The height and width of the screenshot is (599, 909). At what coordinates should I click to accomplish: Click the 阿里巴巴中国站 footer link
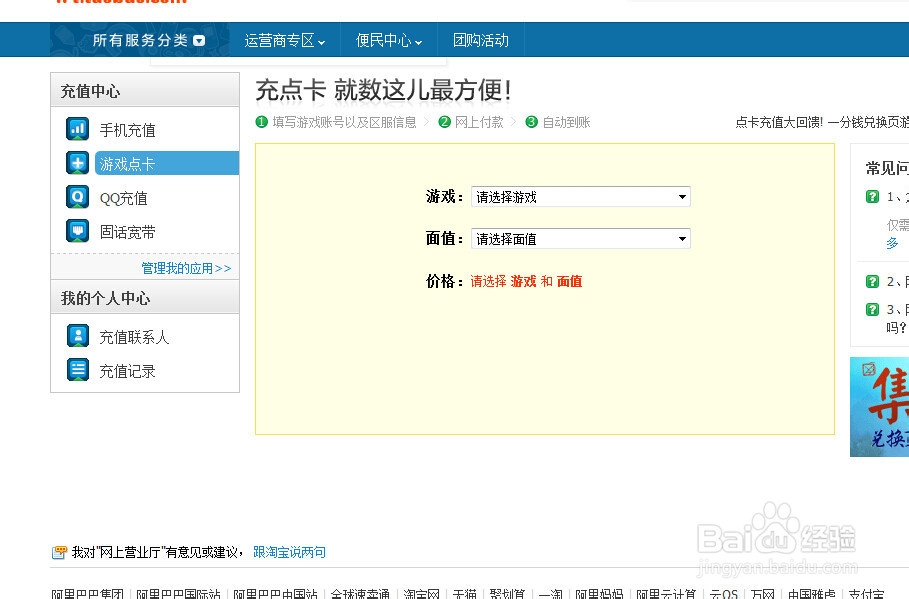[275, 594]
